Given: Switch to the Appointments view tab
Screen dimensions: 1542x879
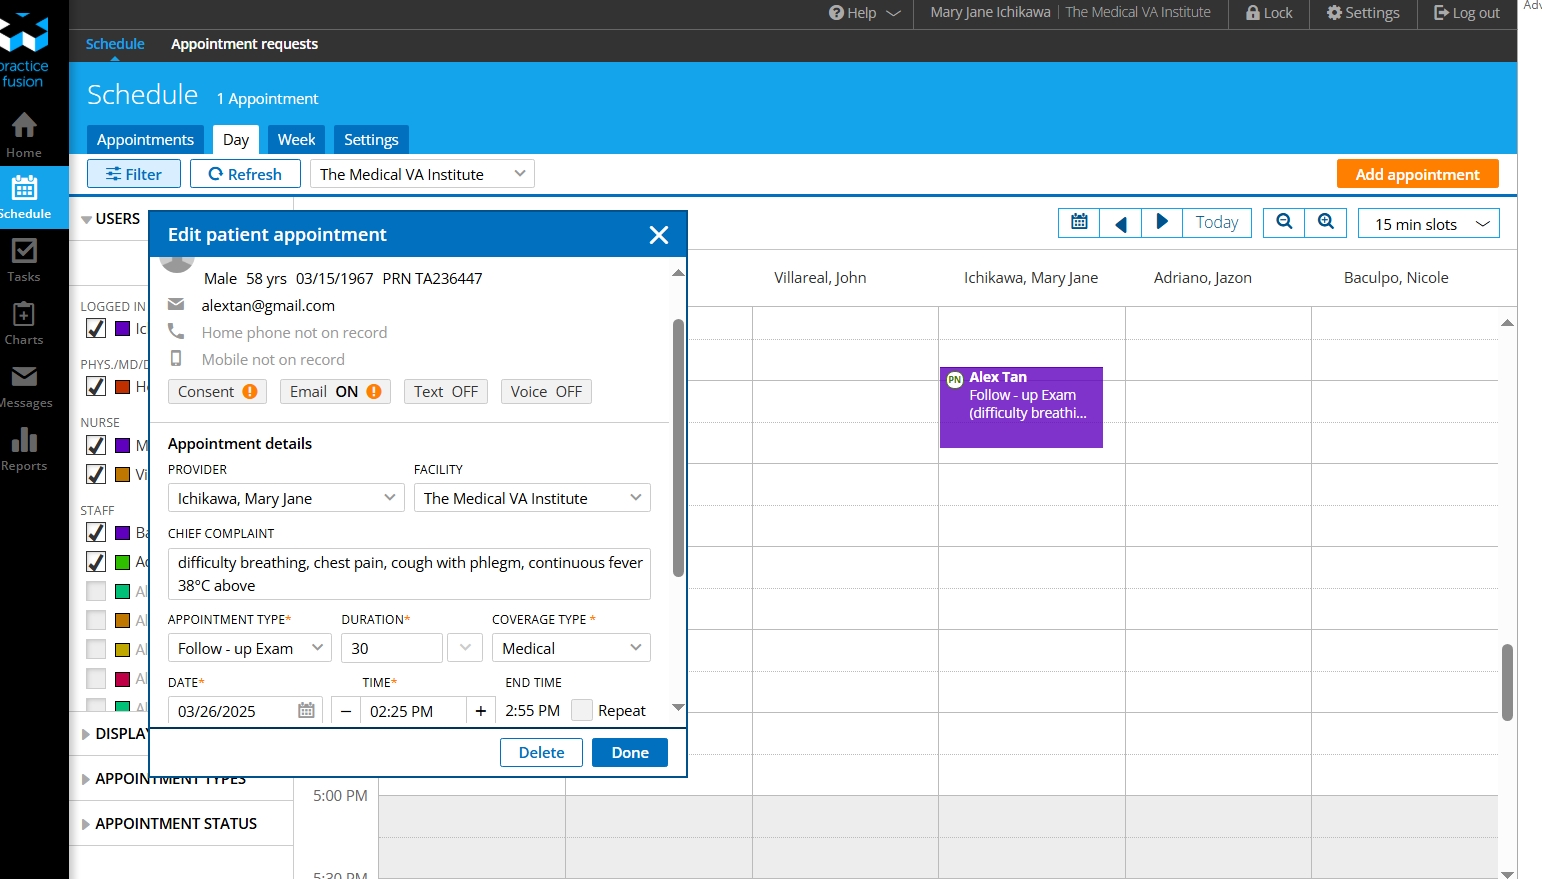Looking at the screenshot, I should (x=145, y=140).
